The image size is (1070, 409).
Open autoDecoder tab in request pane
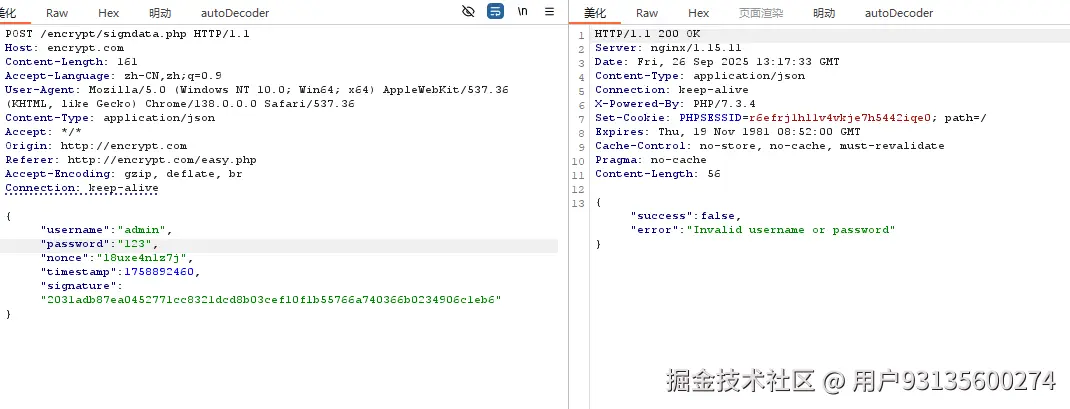[235, 13]
